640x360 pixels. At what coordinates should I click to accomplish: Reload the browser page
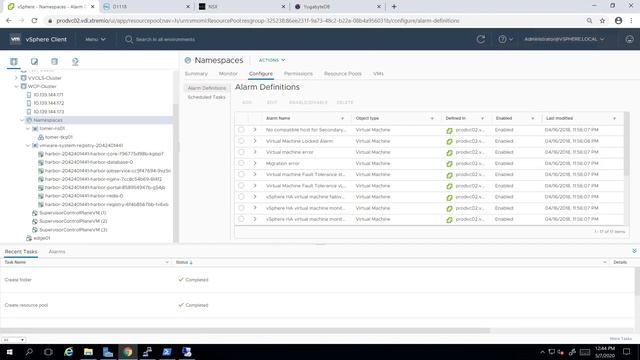34,20
